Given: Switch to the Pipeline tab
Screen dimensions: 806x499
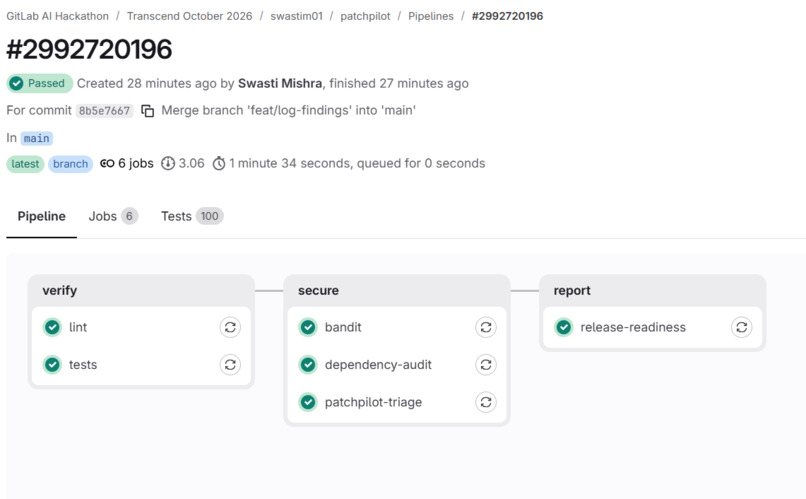Looking at the screenshot, I should point(42,216).
